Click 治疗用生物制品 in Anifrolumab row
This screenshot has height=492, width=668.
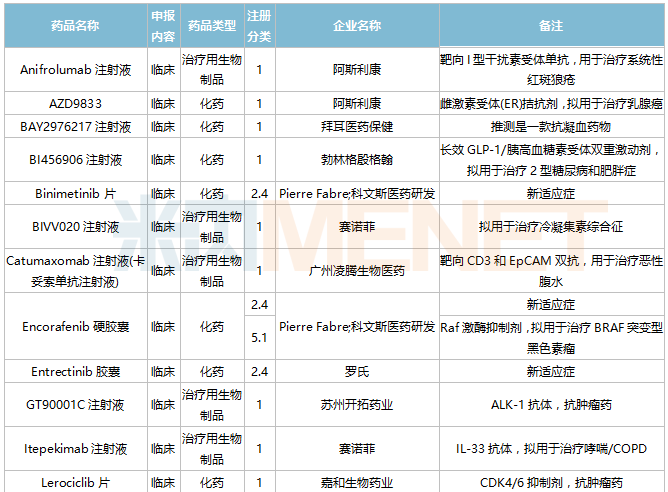(212, 69)
